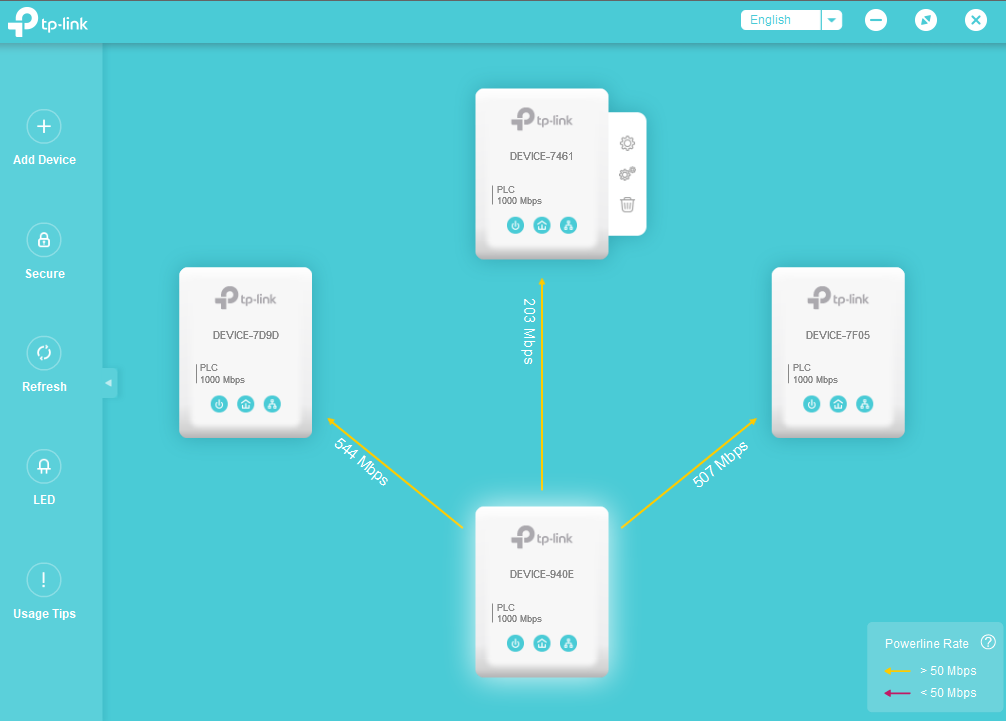Click the network icon on DEVICE-7461
Viewport: 1006px width, 721px height.
click(568, 225)
